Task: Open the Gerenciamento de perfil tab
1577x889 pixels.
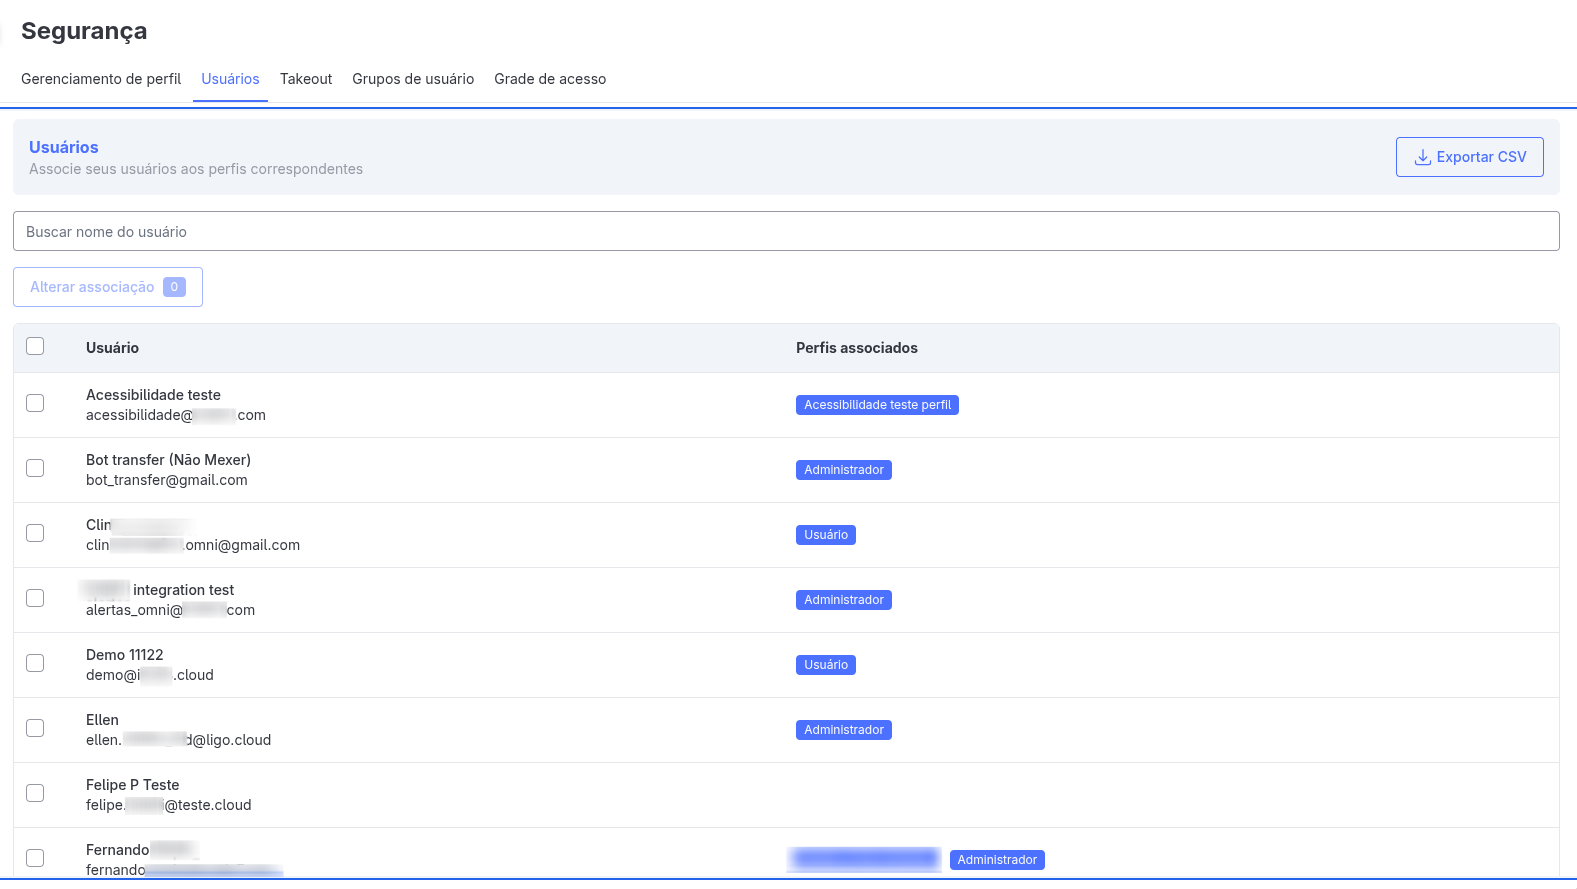Action: [x=101, y=79]
